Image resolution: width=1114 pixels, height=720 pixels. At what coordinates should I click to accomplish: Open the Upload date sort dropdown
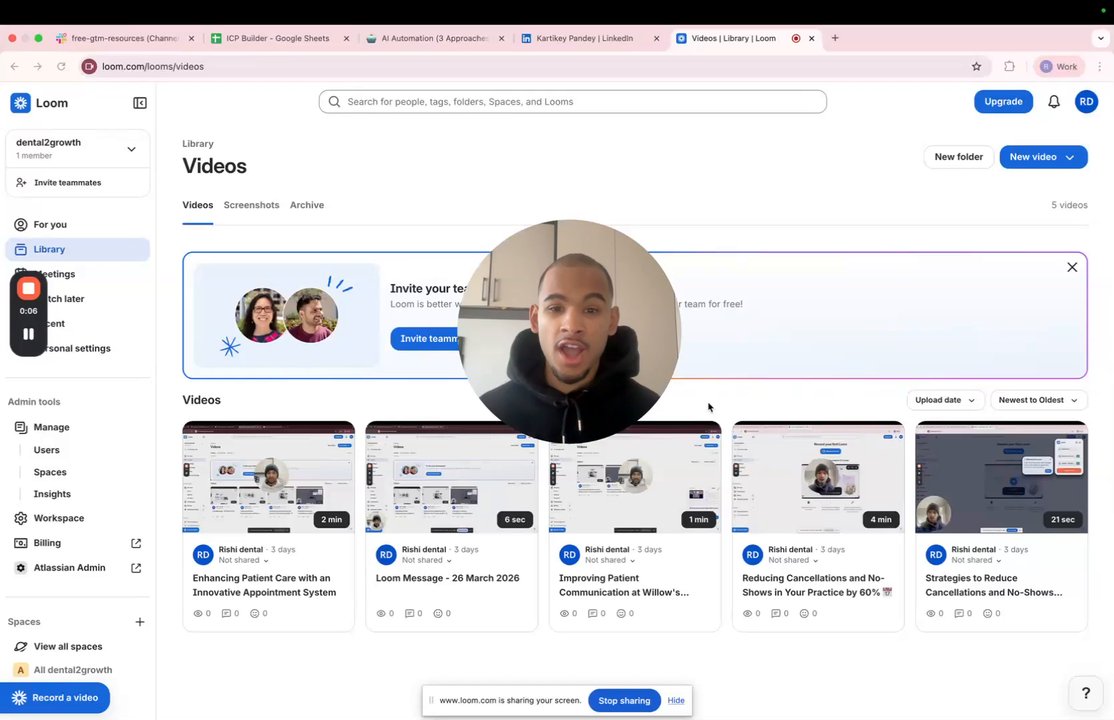945,400
